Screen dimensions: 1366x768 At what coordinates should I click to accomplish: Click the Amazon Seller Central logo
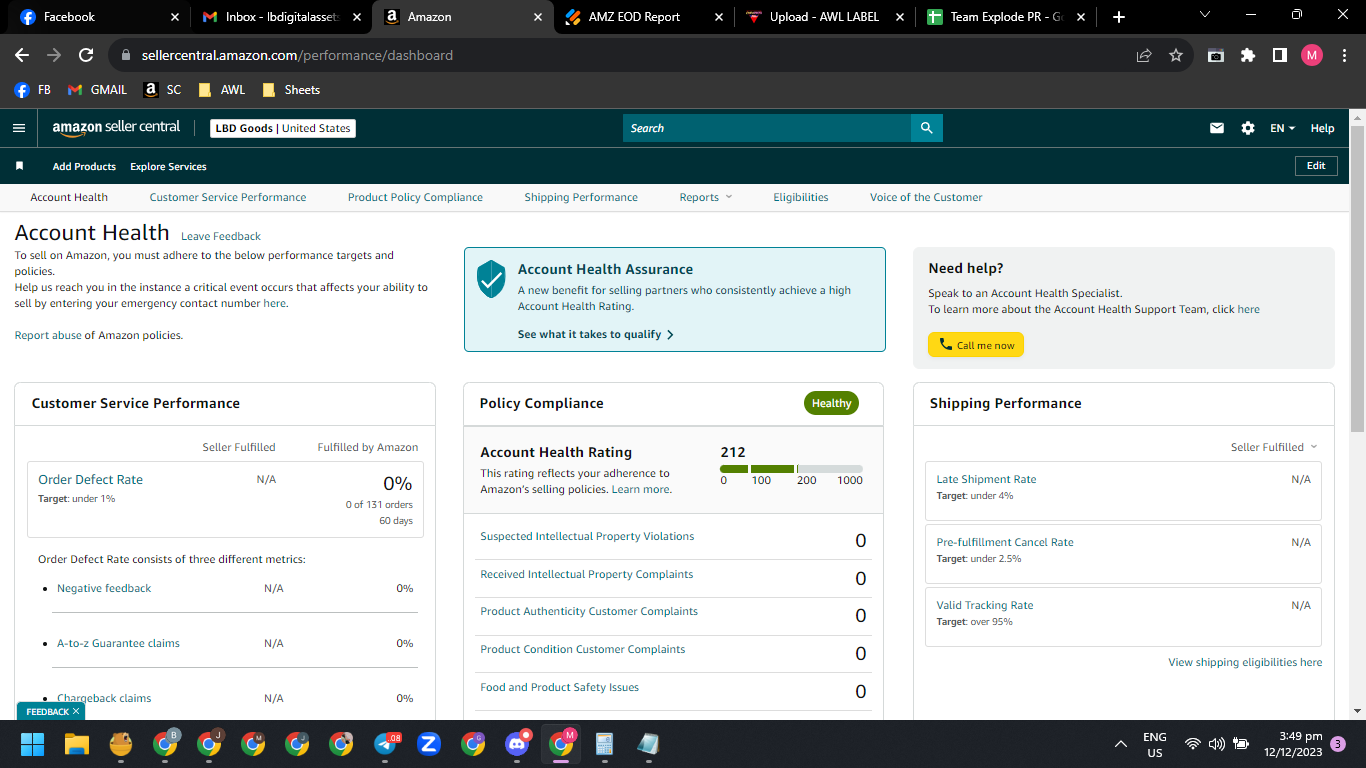(116, 128)
